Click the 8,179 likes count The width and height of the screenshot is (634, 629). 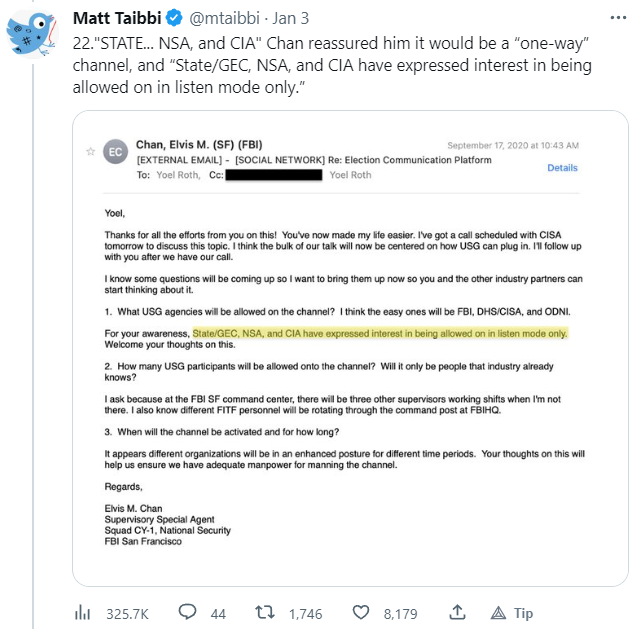point(400,612)
